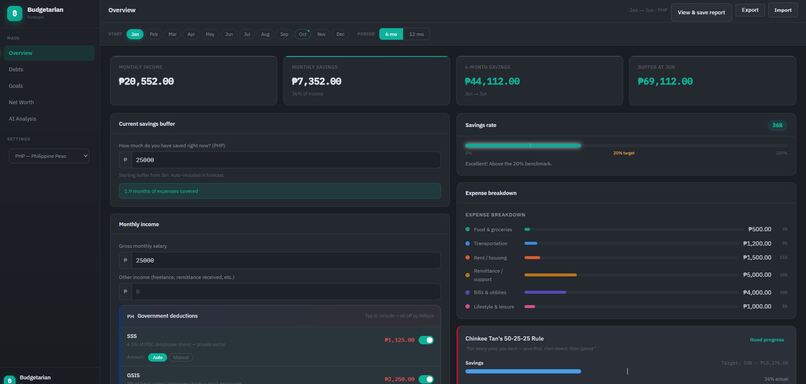The width and height of the screenshot is (806, 384).
Task: Select Mar as start month
Action: [x=172, y=34]
